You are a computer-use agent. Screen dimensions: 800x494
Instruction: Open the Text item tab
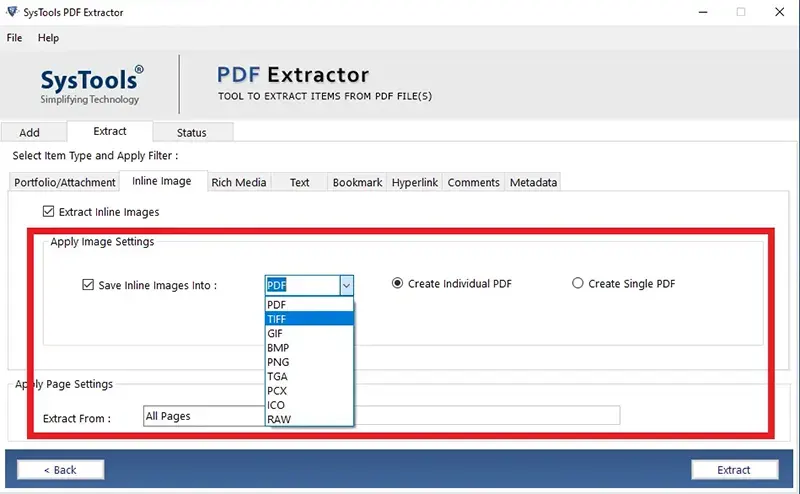coord(299,182)
